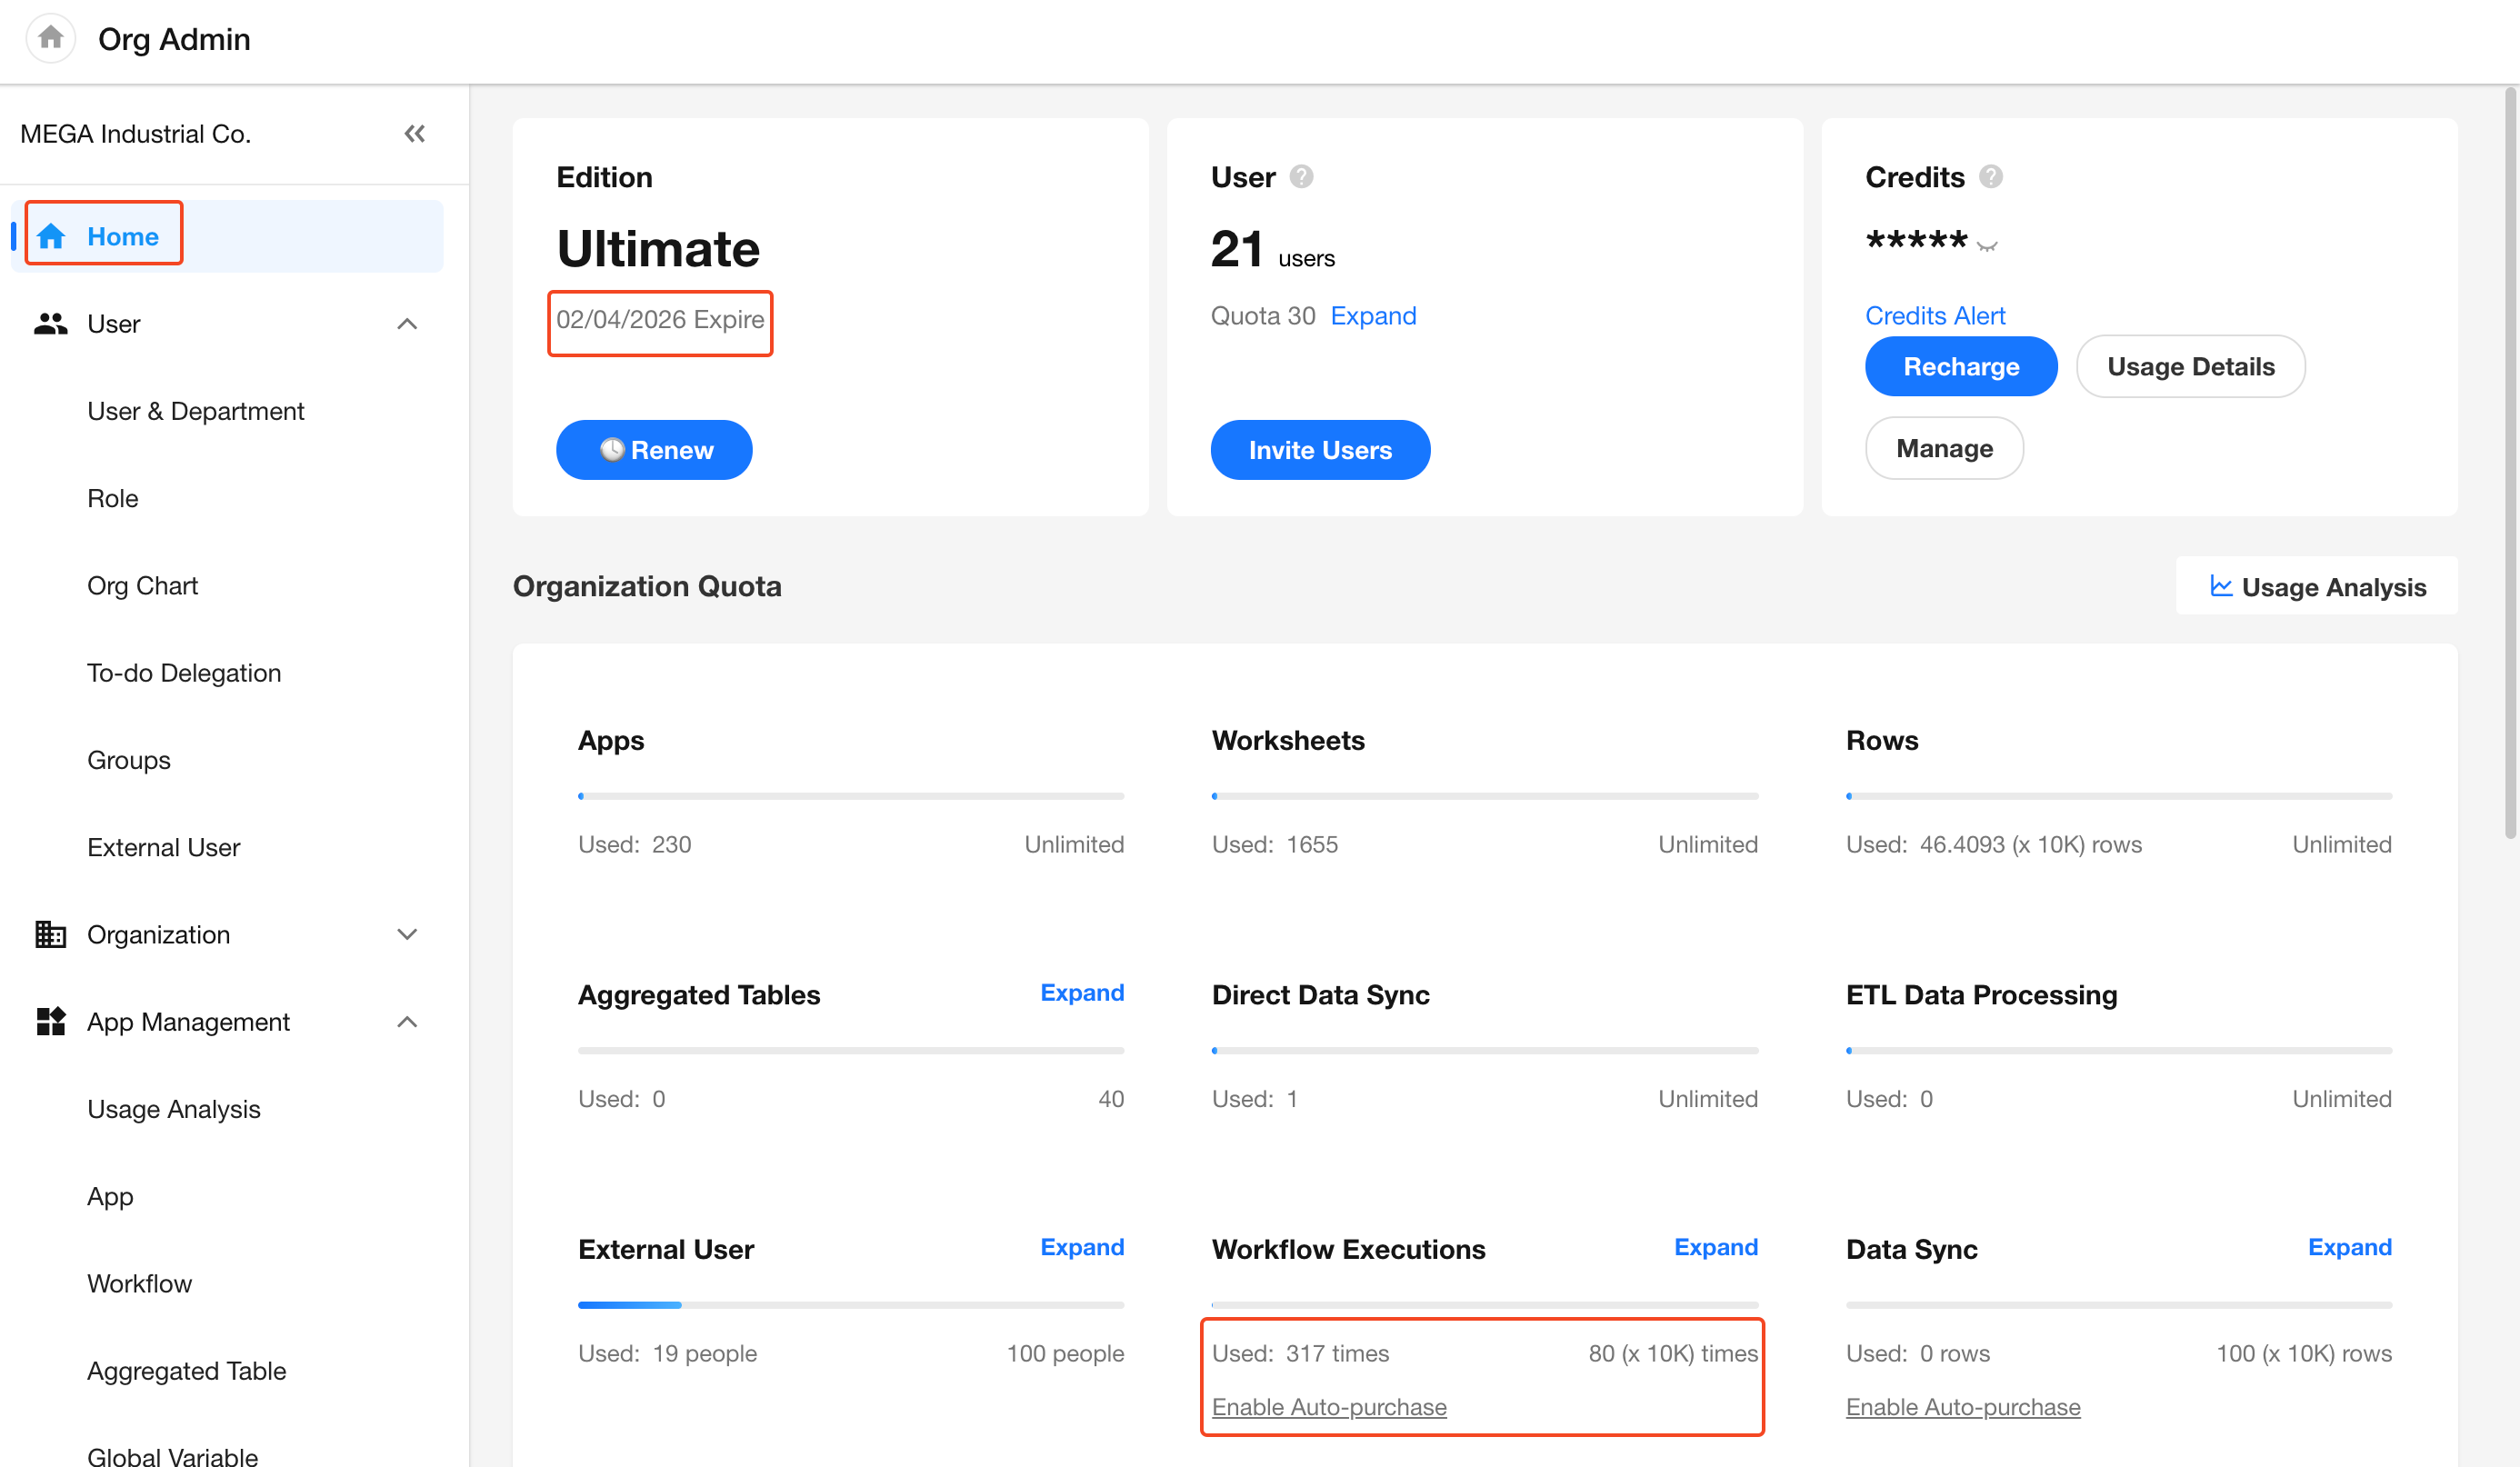
Task: Click the Credits Alert link
Action: click(x=1935, y=315)
